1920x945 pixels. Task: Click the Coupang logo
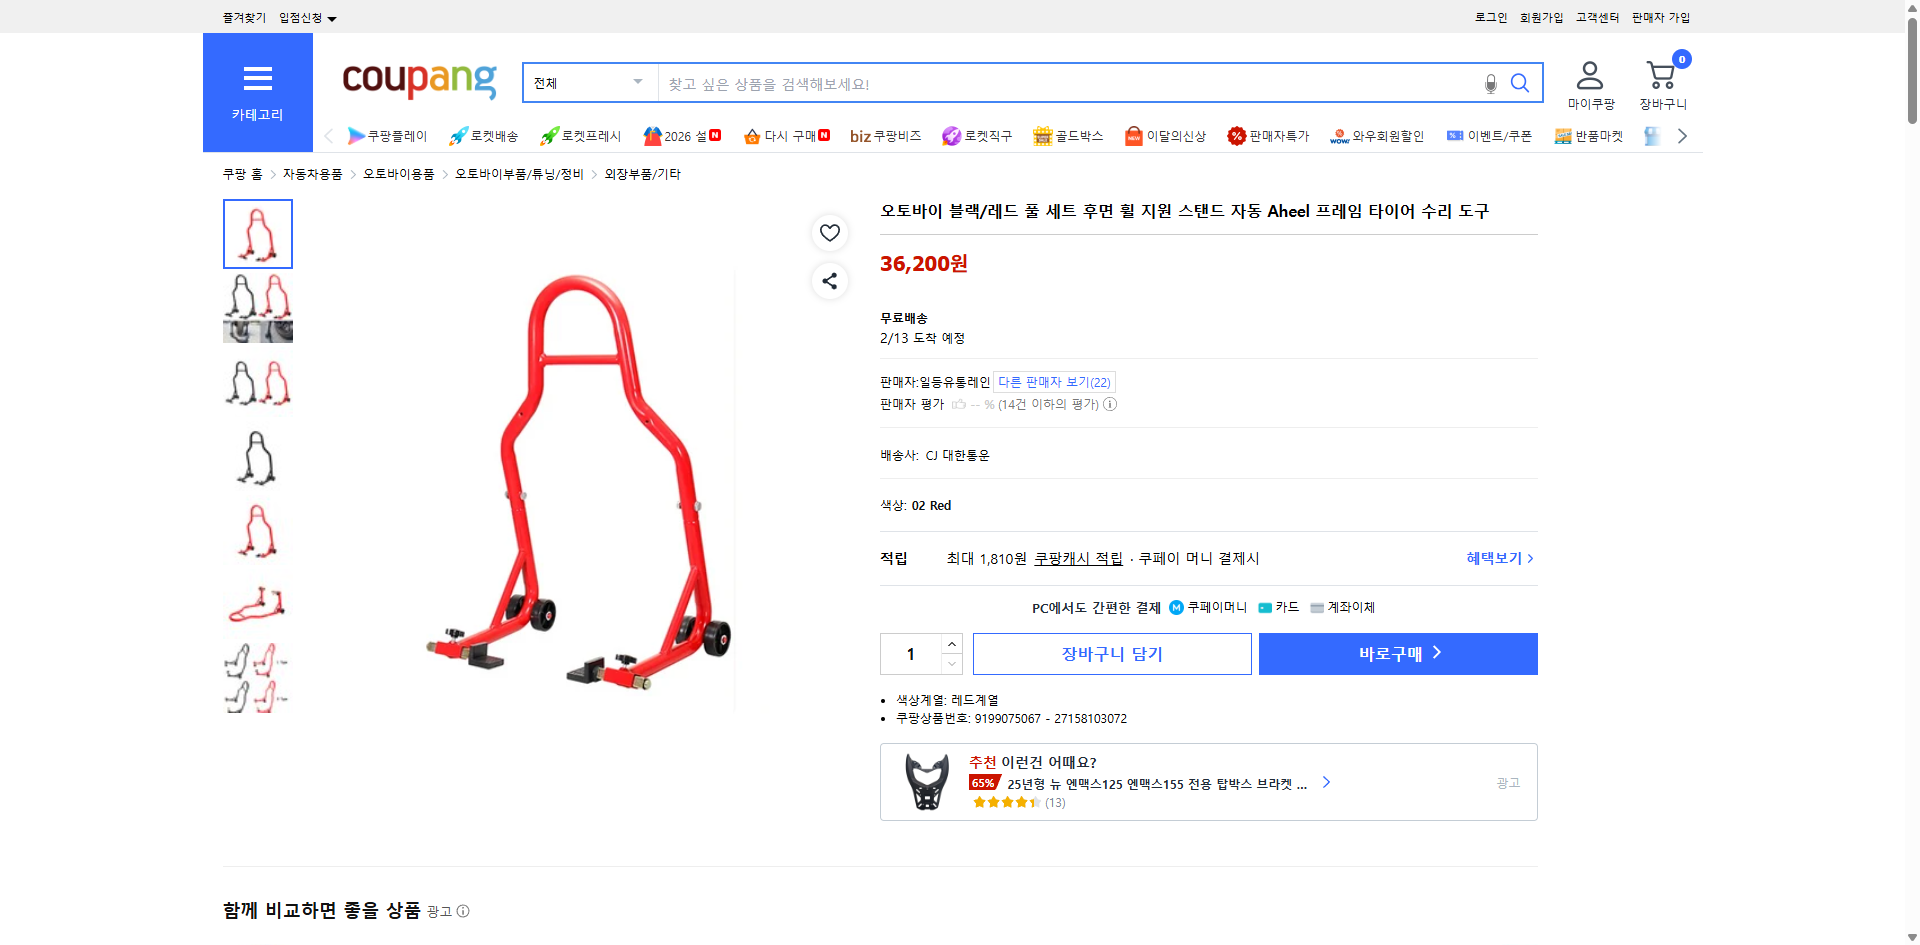point(418,82)
